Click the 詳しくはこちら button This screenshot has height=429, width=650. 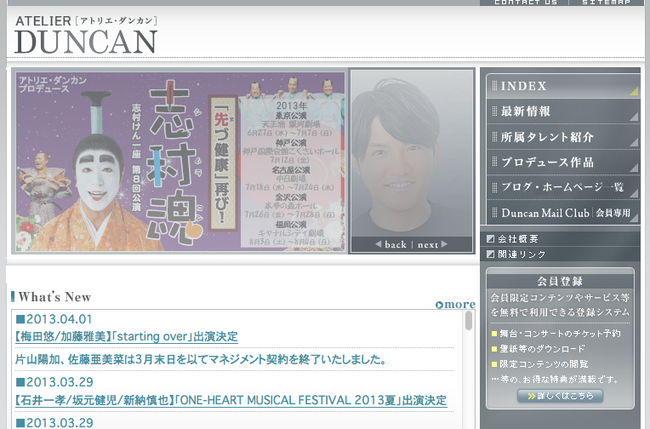[560, 396]
